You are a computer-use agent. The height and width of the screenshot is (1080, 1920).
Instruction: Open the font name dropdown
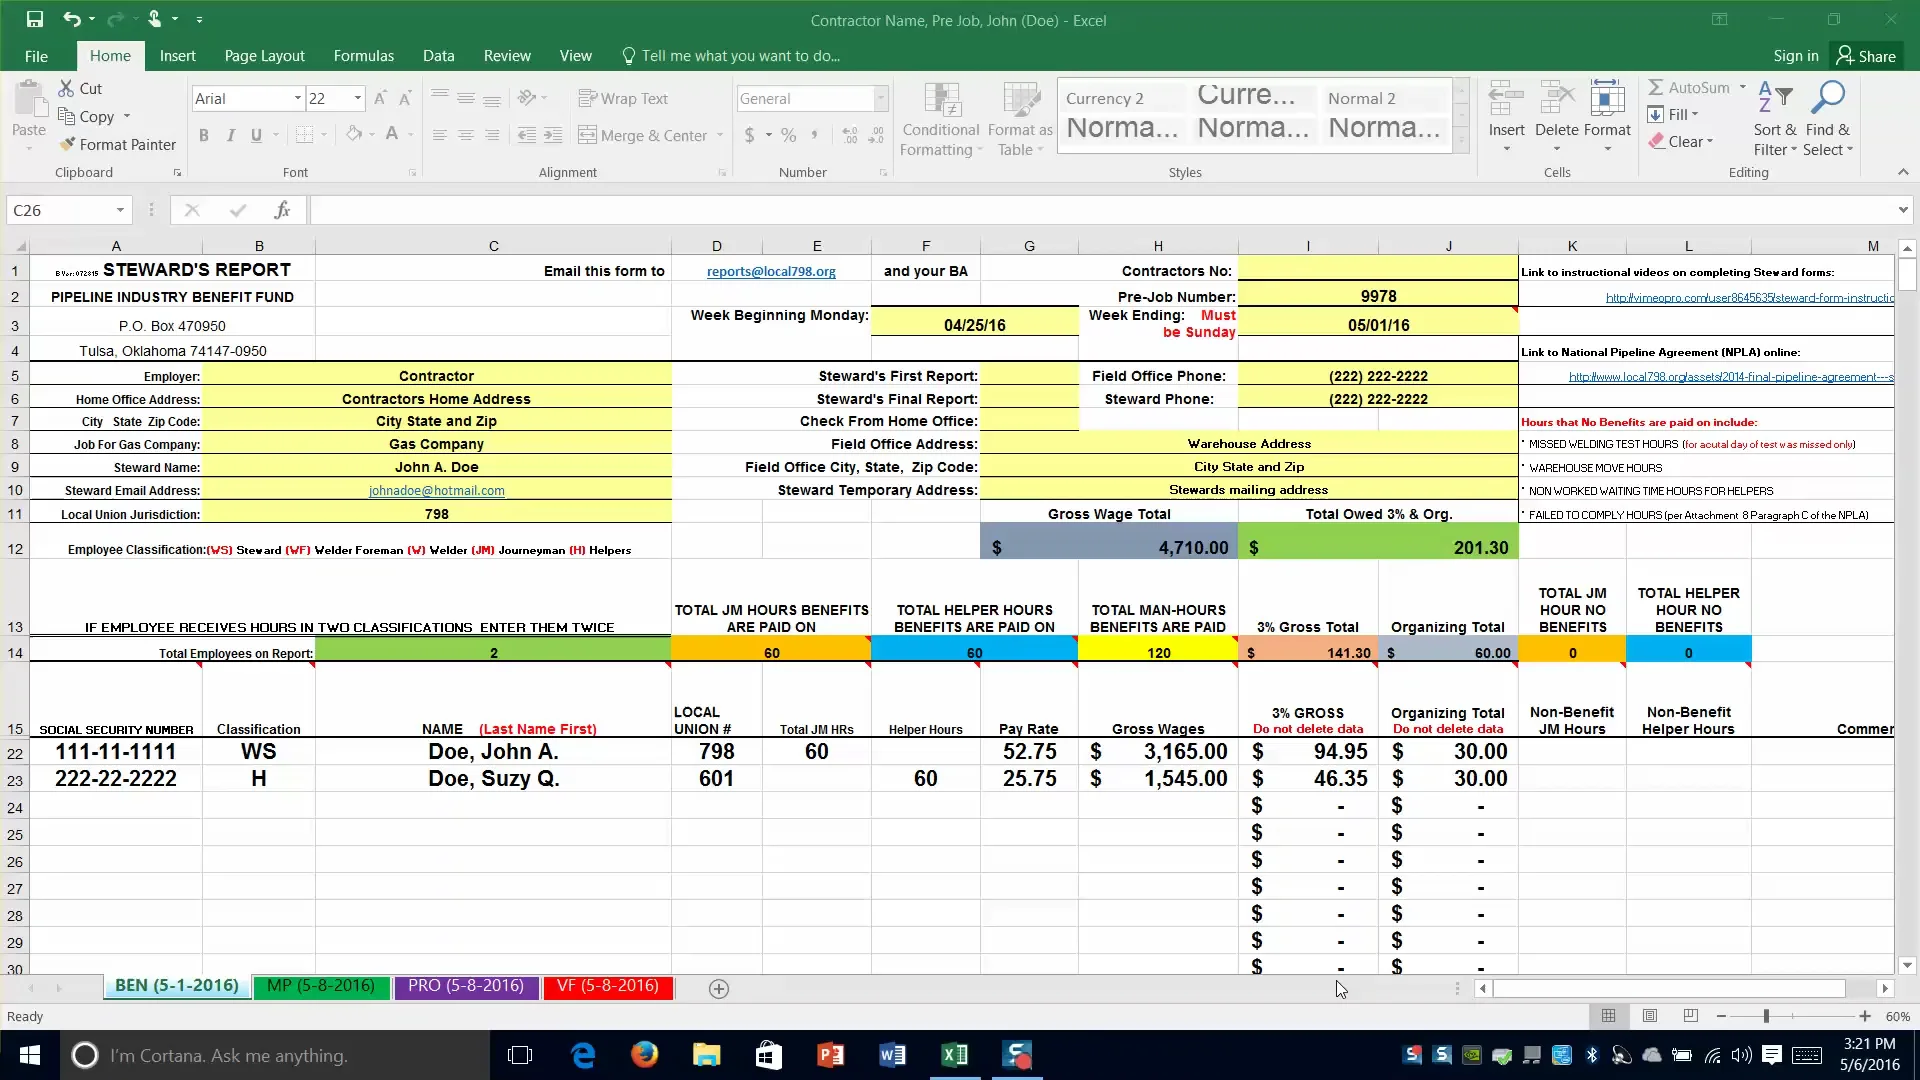297,98
